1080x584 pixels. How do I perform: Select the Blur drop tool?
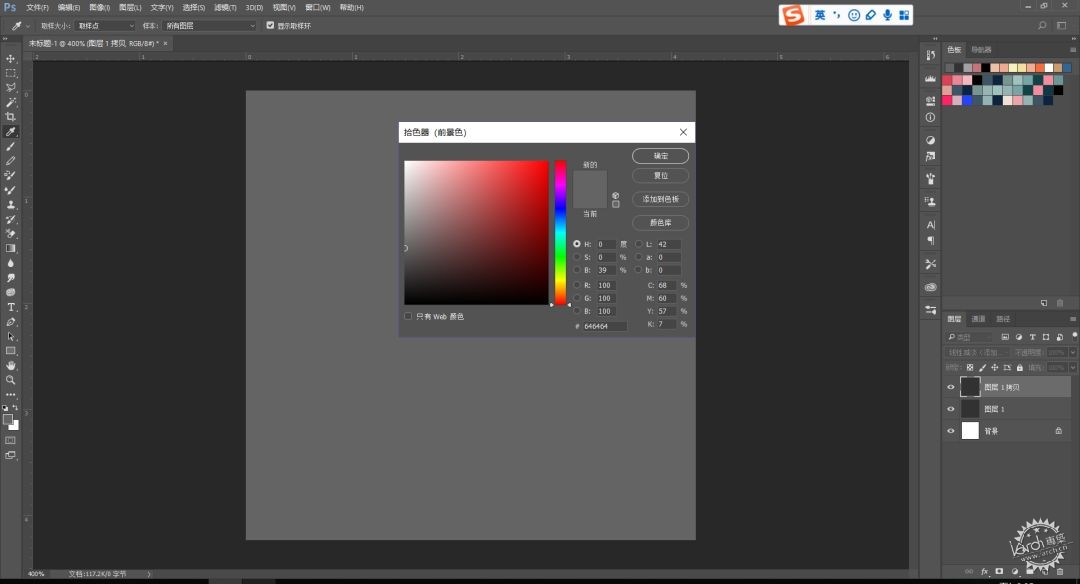(10, 263)
